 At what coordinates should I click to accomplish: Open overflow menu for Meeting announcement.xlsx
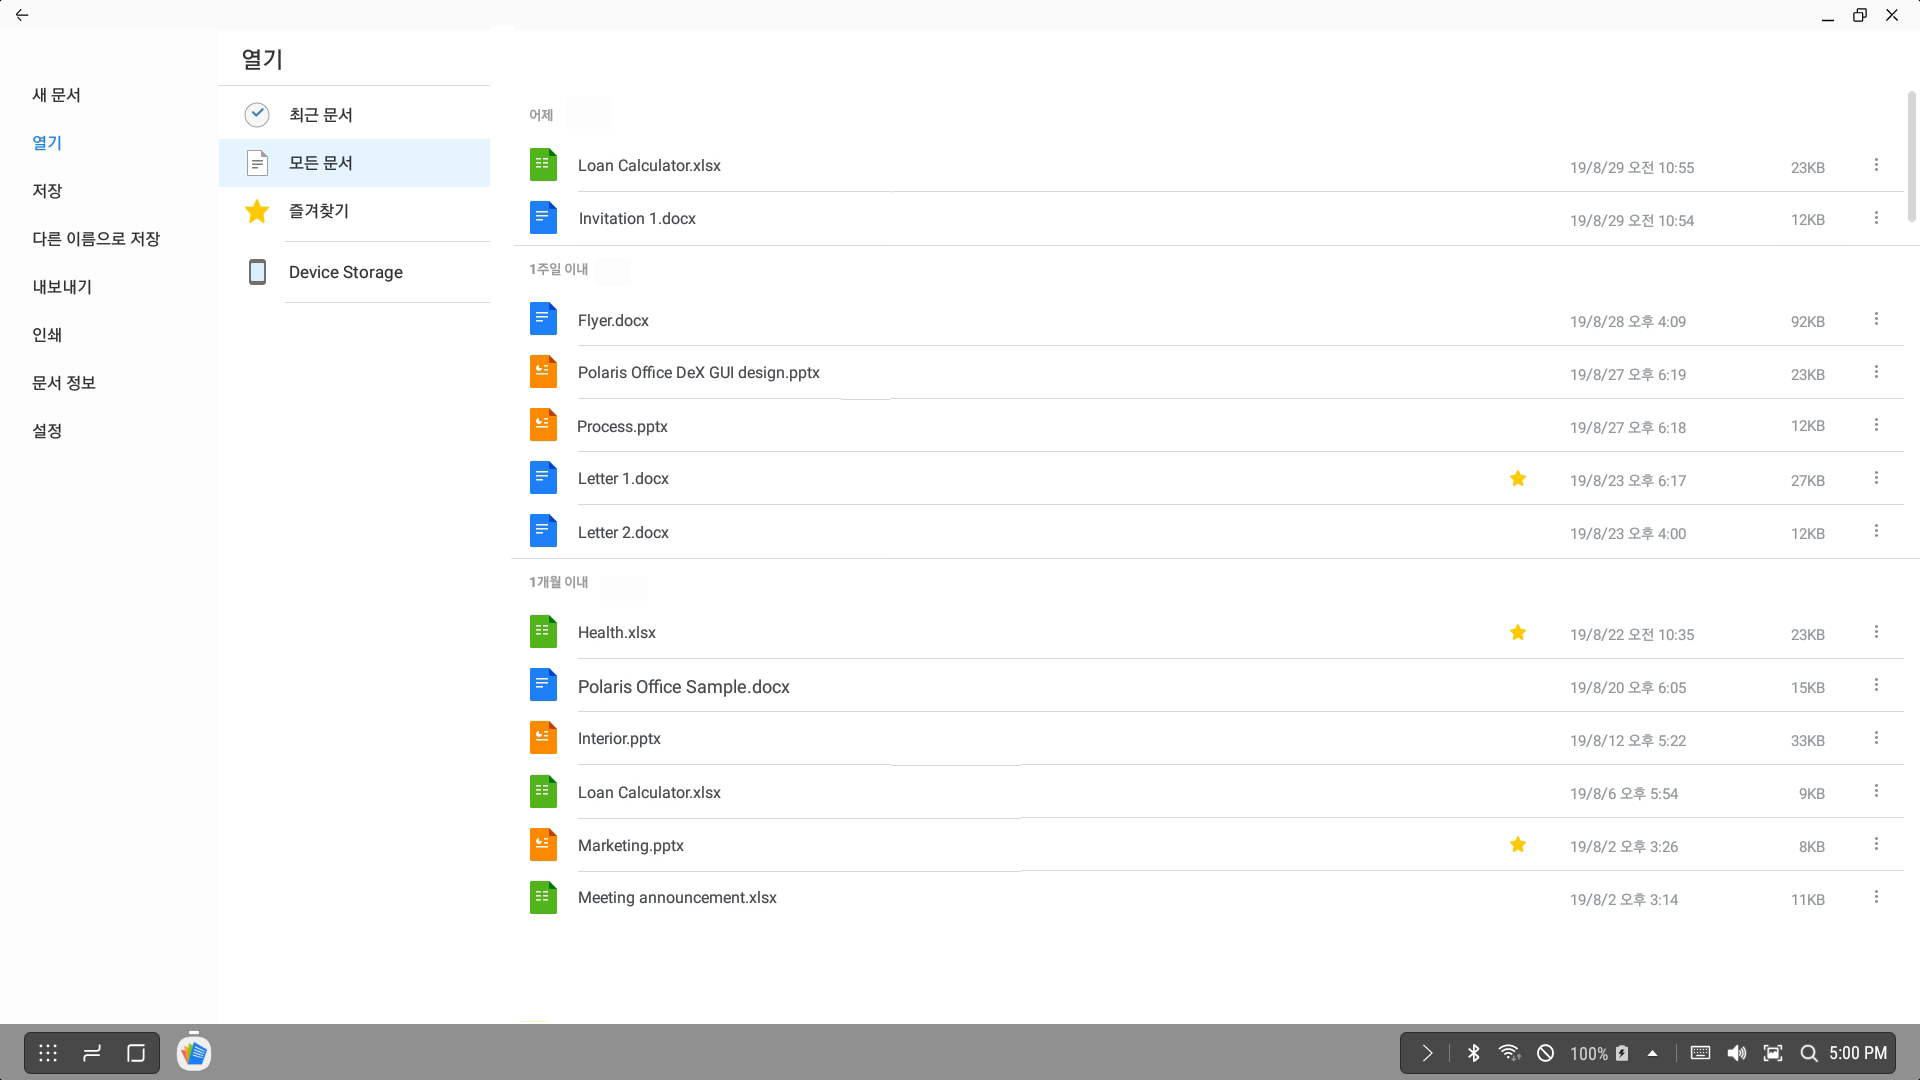pyautogui.click(x=1876, y=897)
